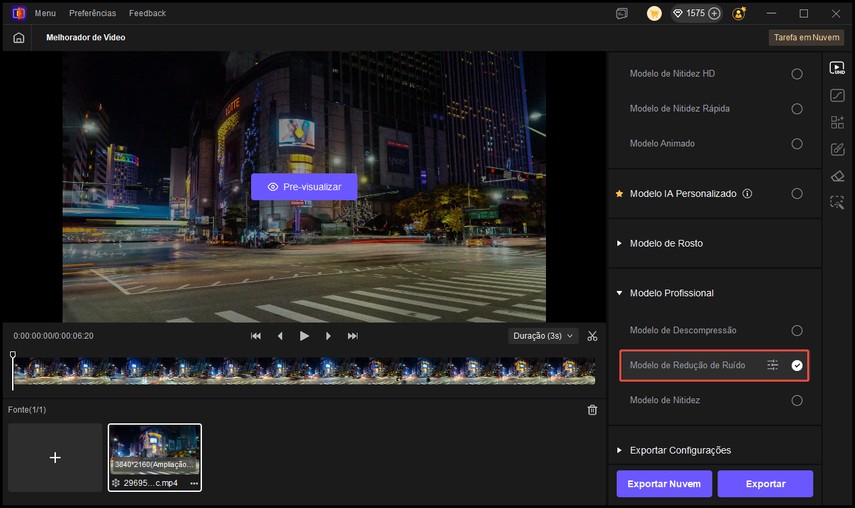
Task: Select Modelo de Nitidez HD radio button
Action: 797,74
